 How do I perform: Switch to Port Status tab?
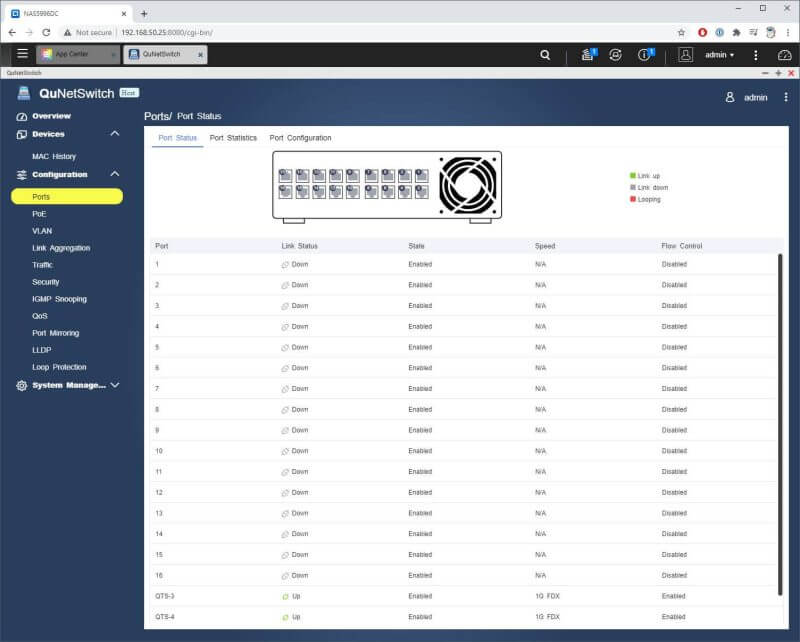point(177,138)
